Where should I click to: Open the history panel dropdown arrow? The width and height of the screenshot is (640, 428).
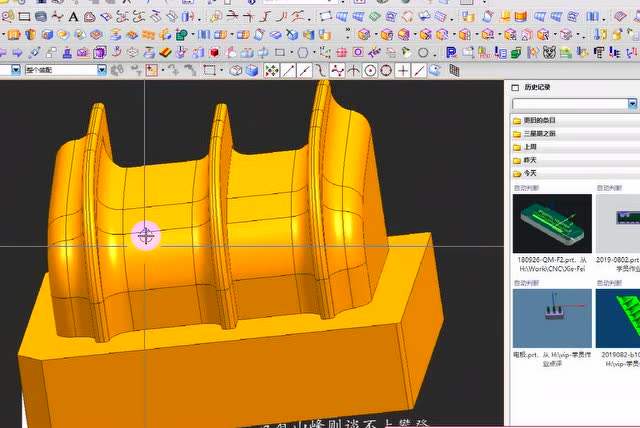coord(632,104)
